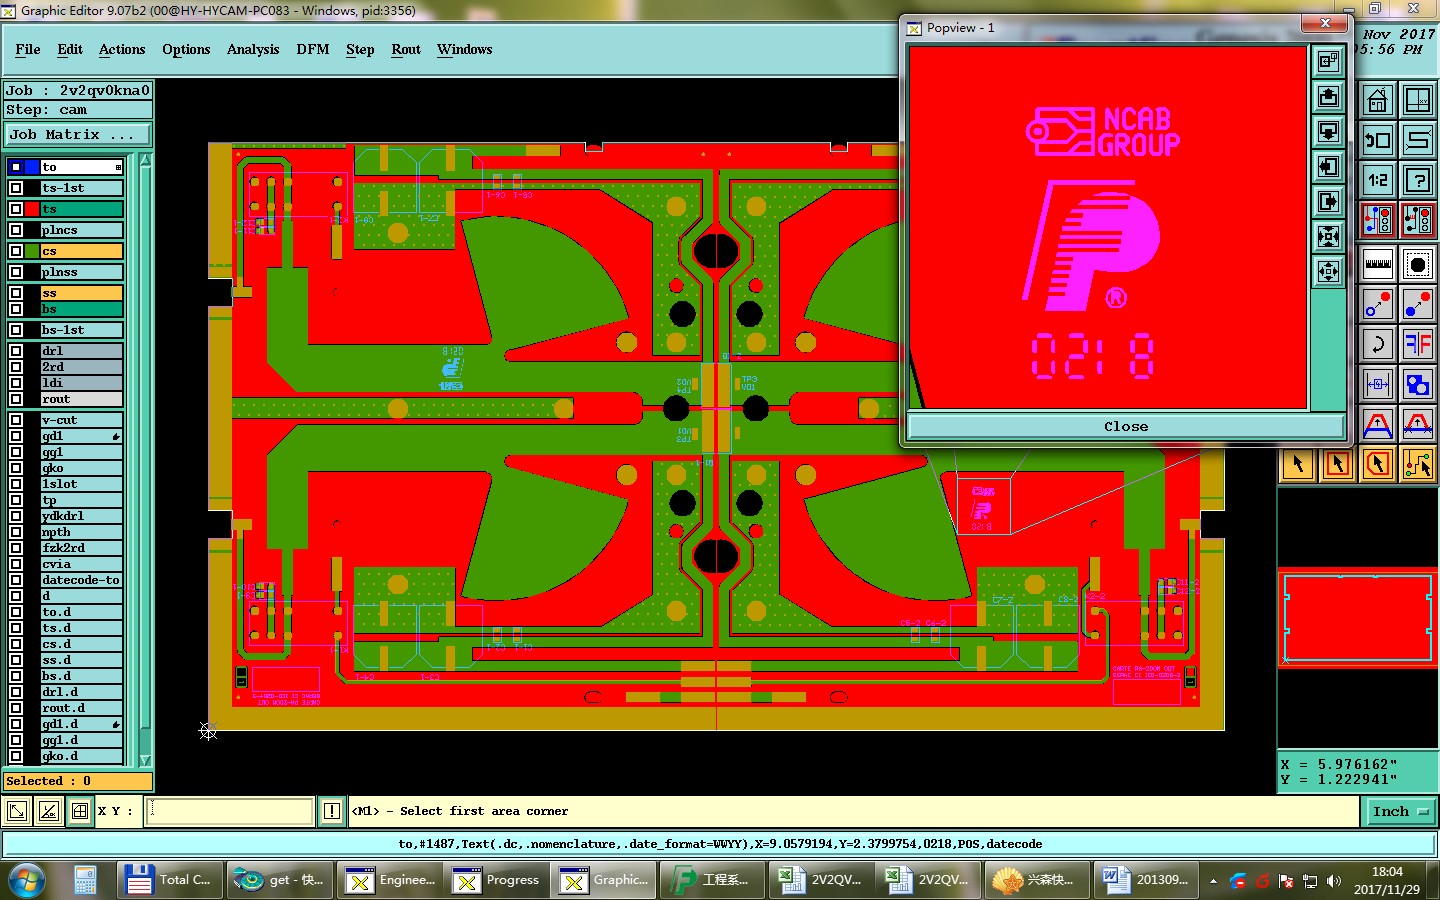Click layer list scroll-down arrow
This screenshot has height=900, width=1440.
pyautogui.click(x=145, y=760)
